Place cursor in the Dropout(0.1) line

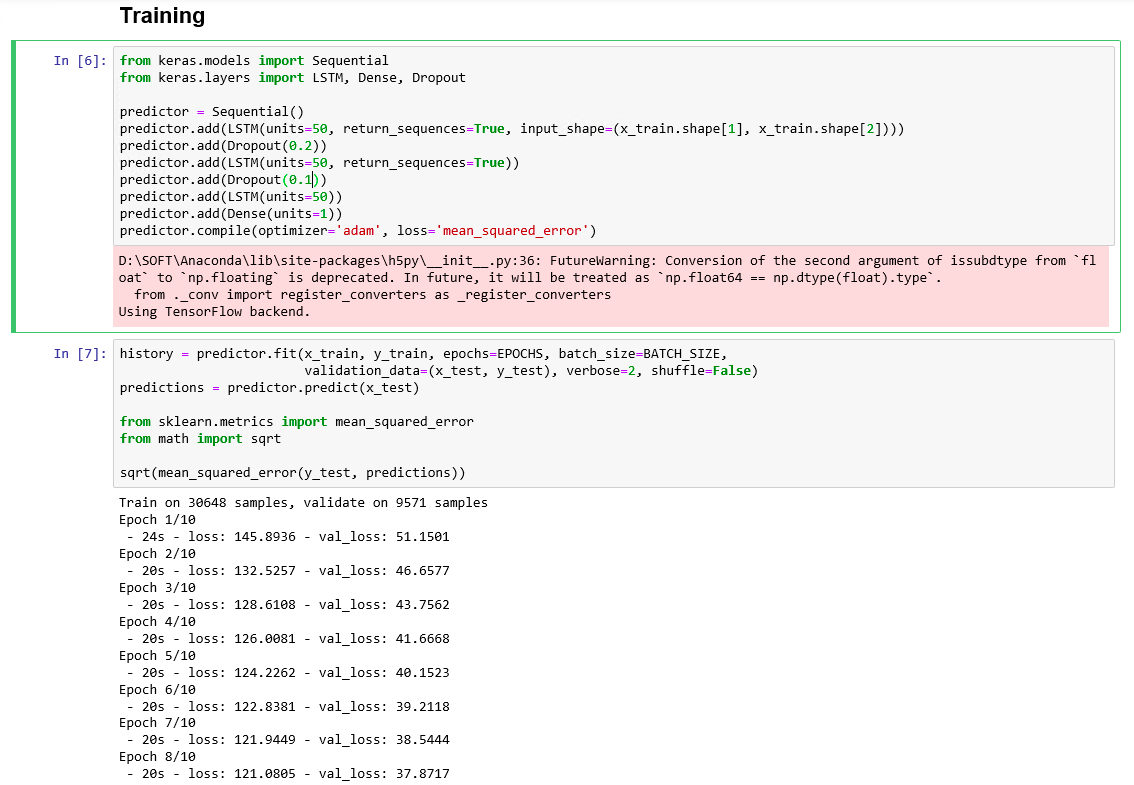pos(223,179)
